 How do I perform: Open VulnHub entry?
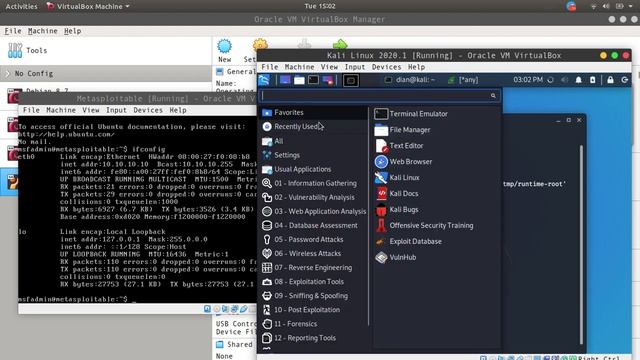point(402,257)
